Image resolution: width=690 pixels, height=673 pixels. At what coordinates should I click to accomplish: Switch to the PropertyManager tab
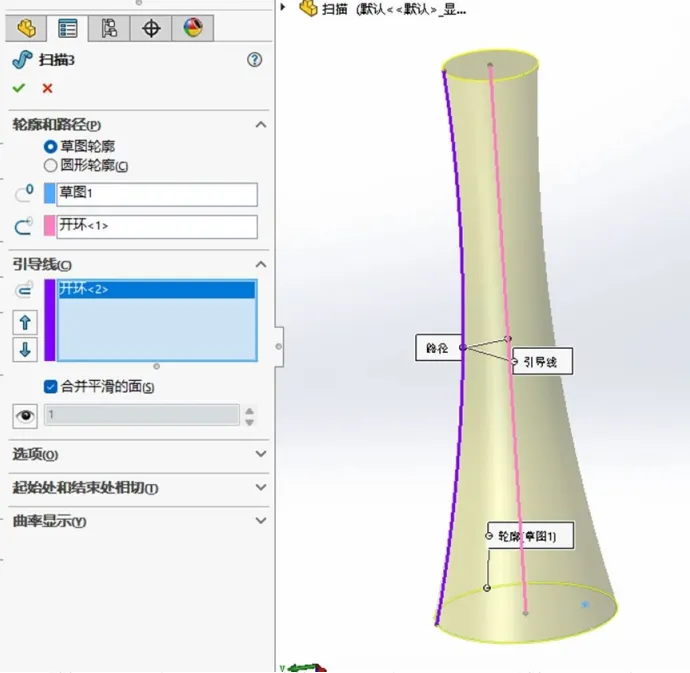point(67,29)
